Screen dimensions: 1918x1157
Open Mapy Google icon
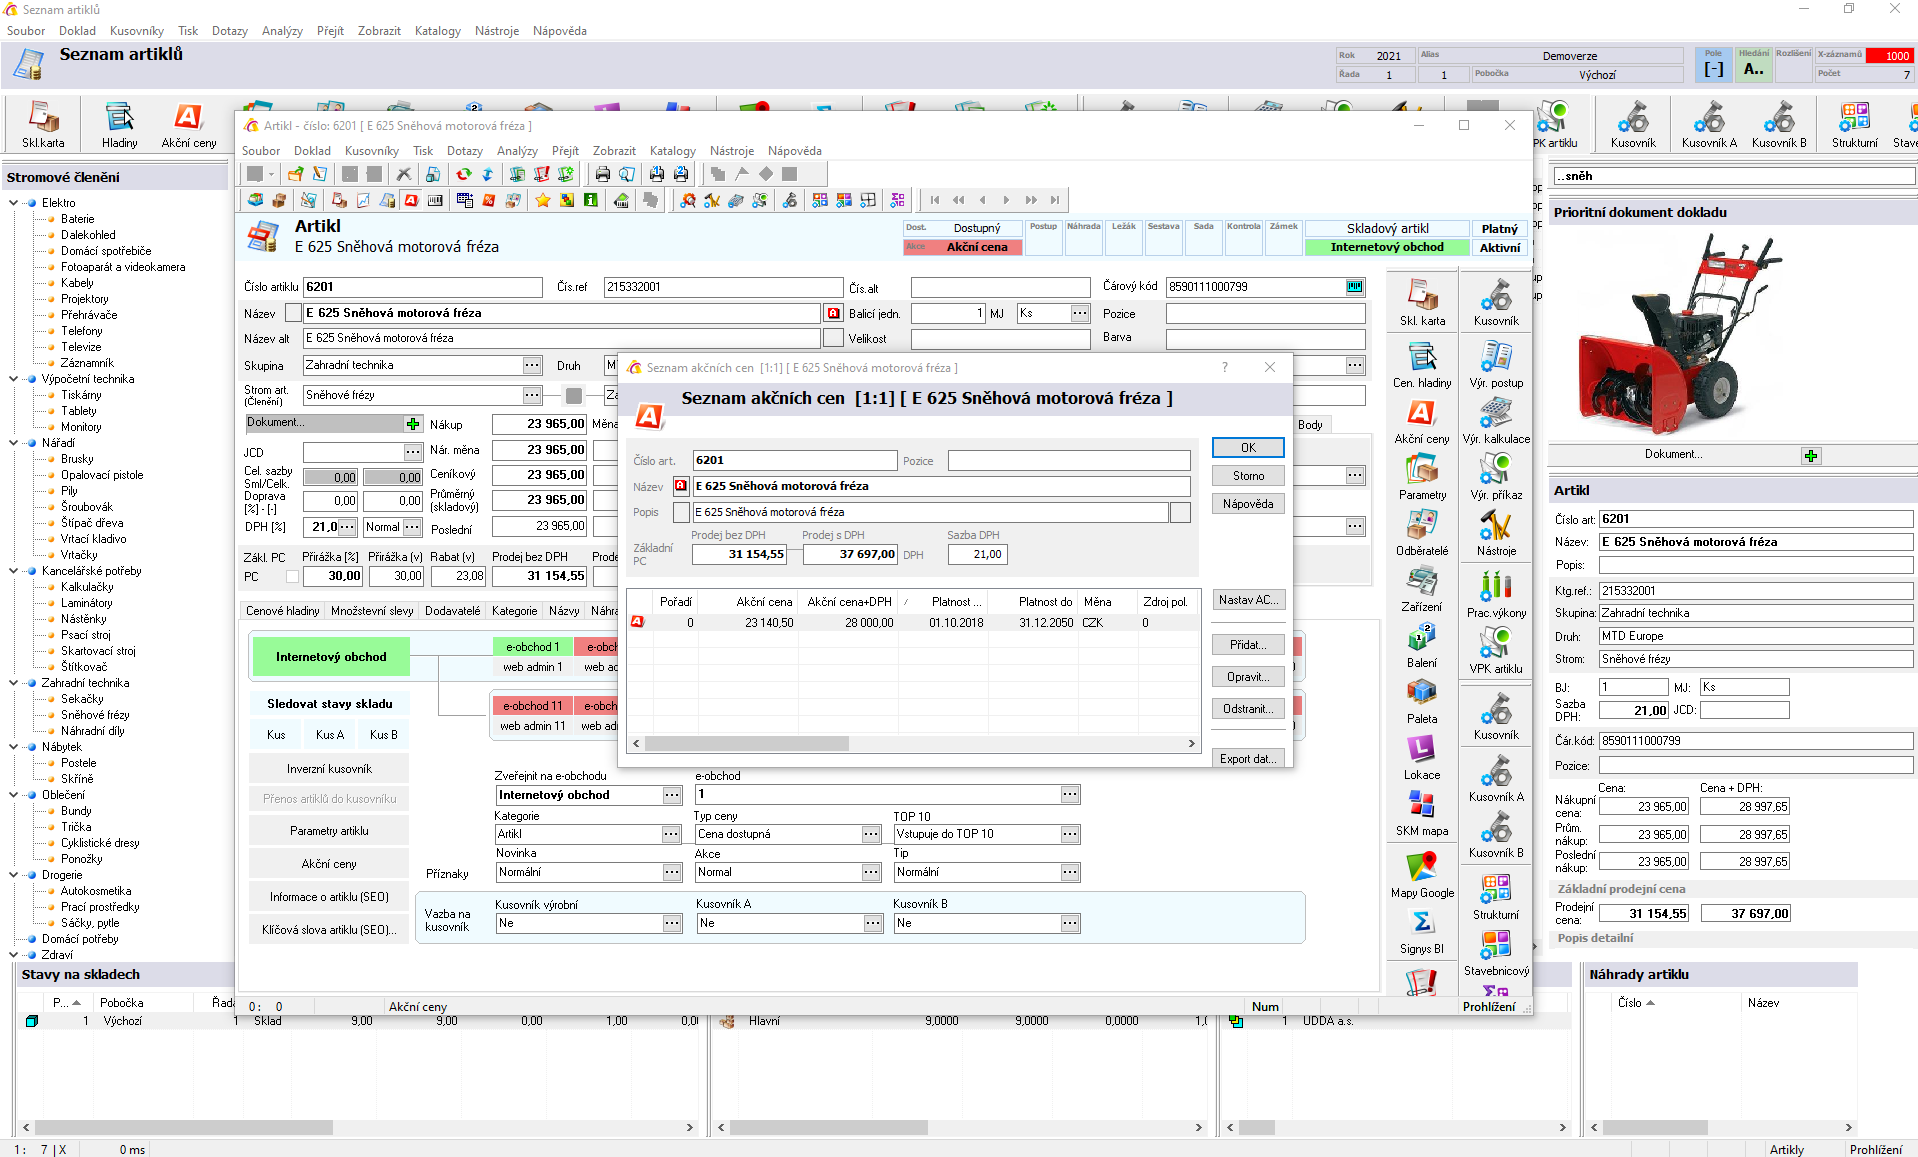1422,874
